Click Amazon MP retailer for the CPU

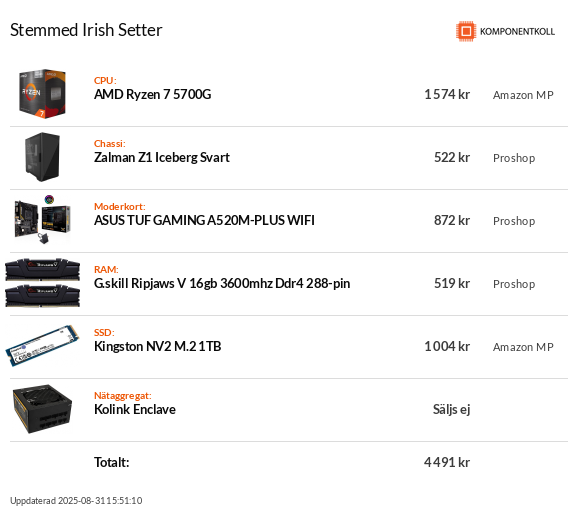coord(523,95)
